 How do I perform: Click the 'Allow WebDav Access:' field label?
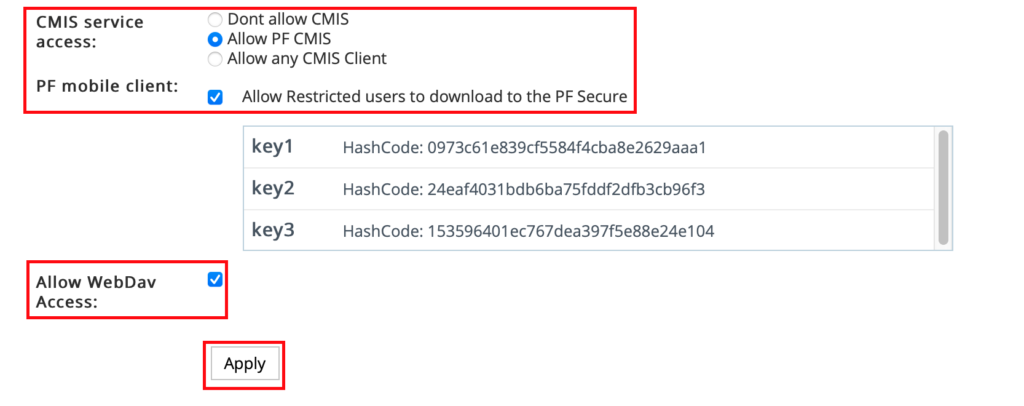tap(96, 292)
